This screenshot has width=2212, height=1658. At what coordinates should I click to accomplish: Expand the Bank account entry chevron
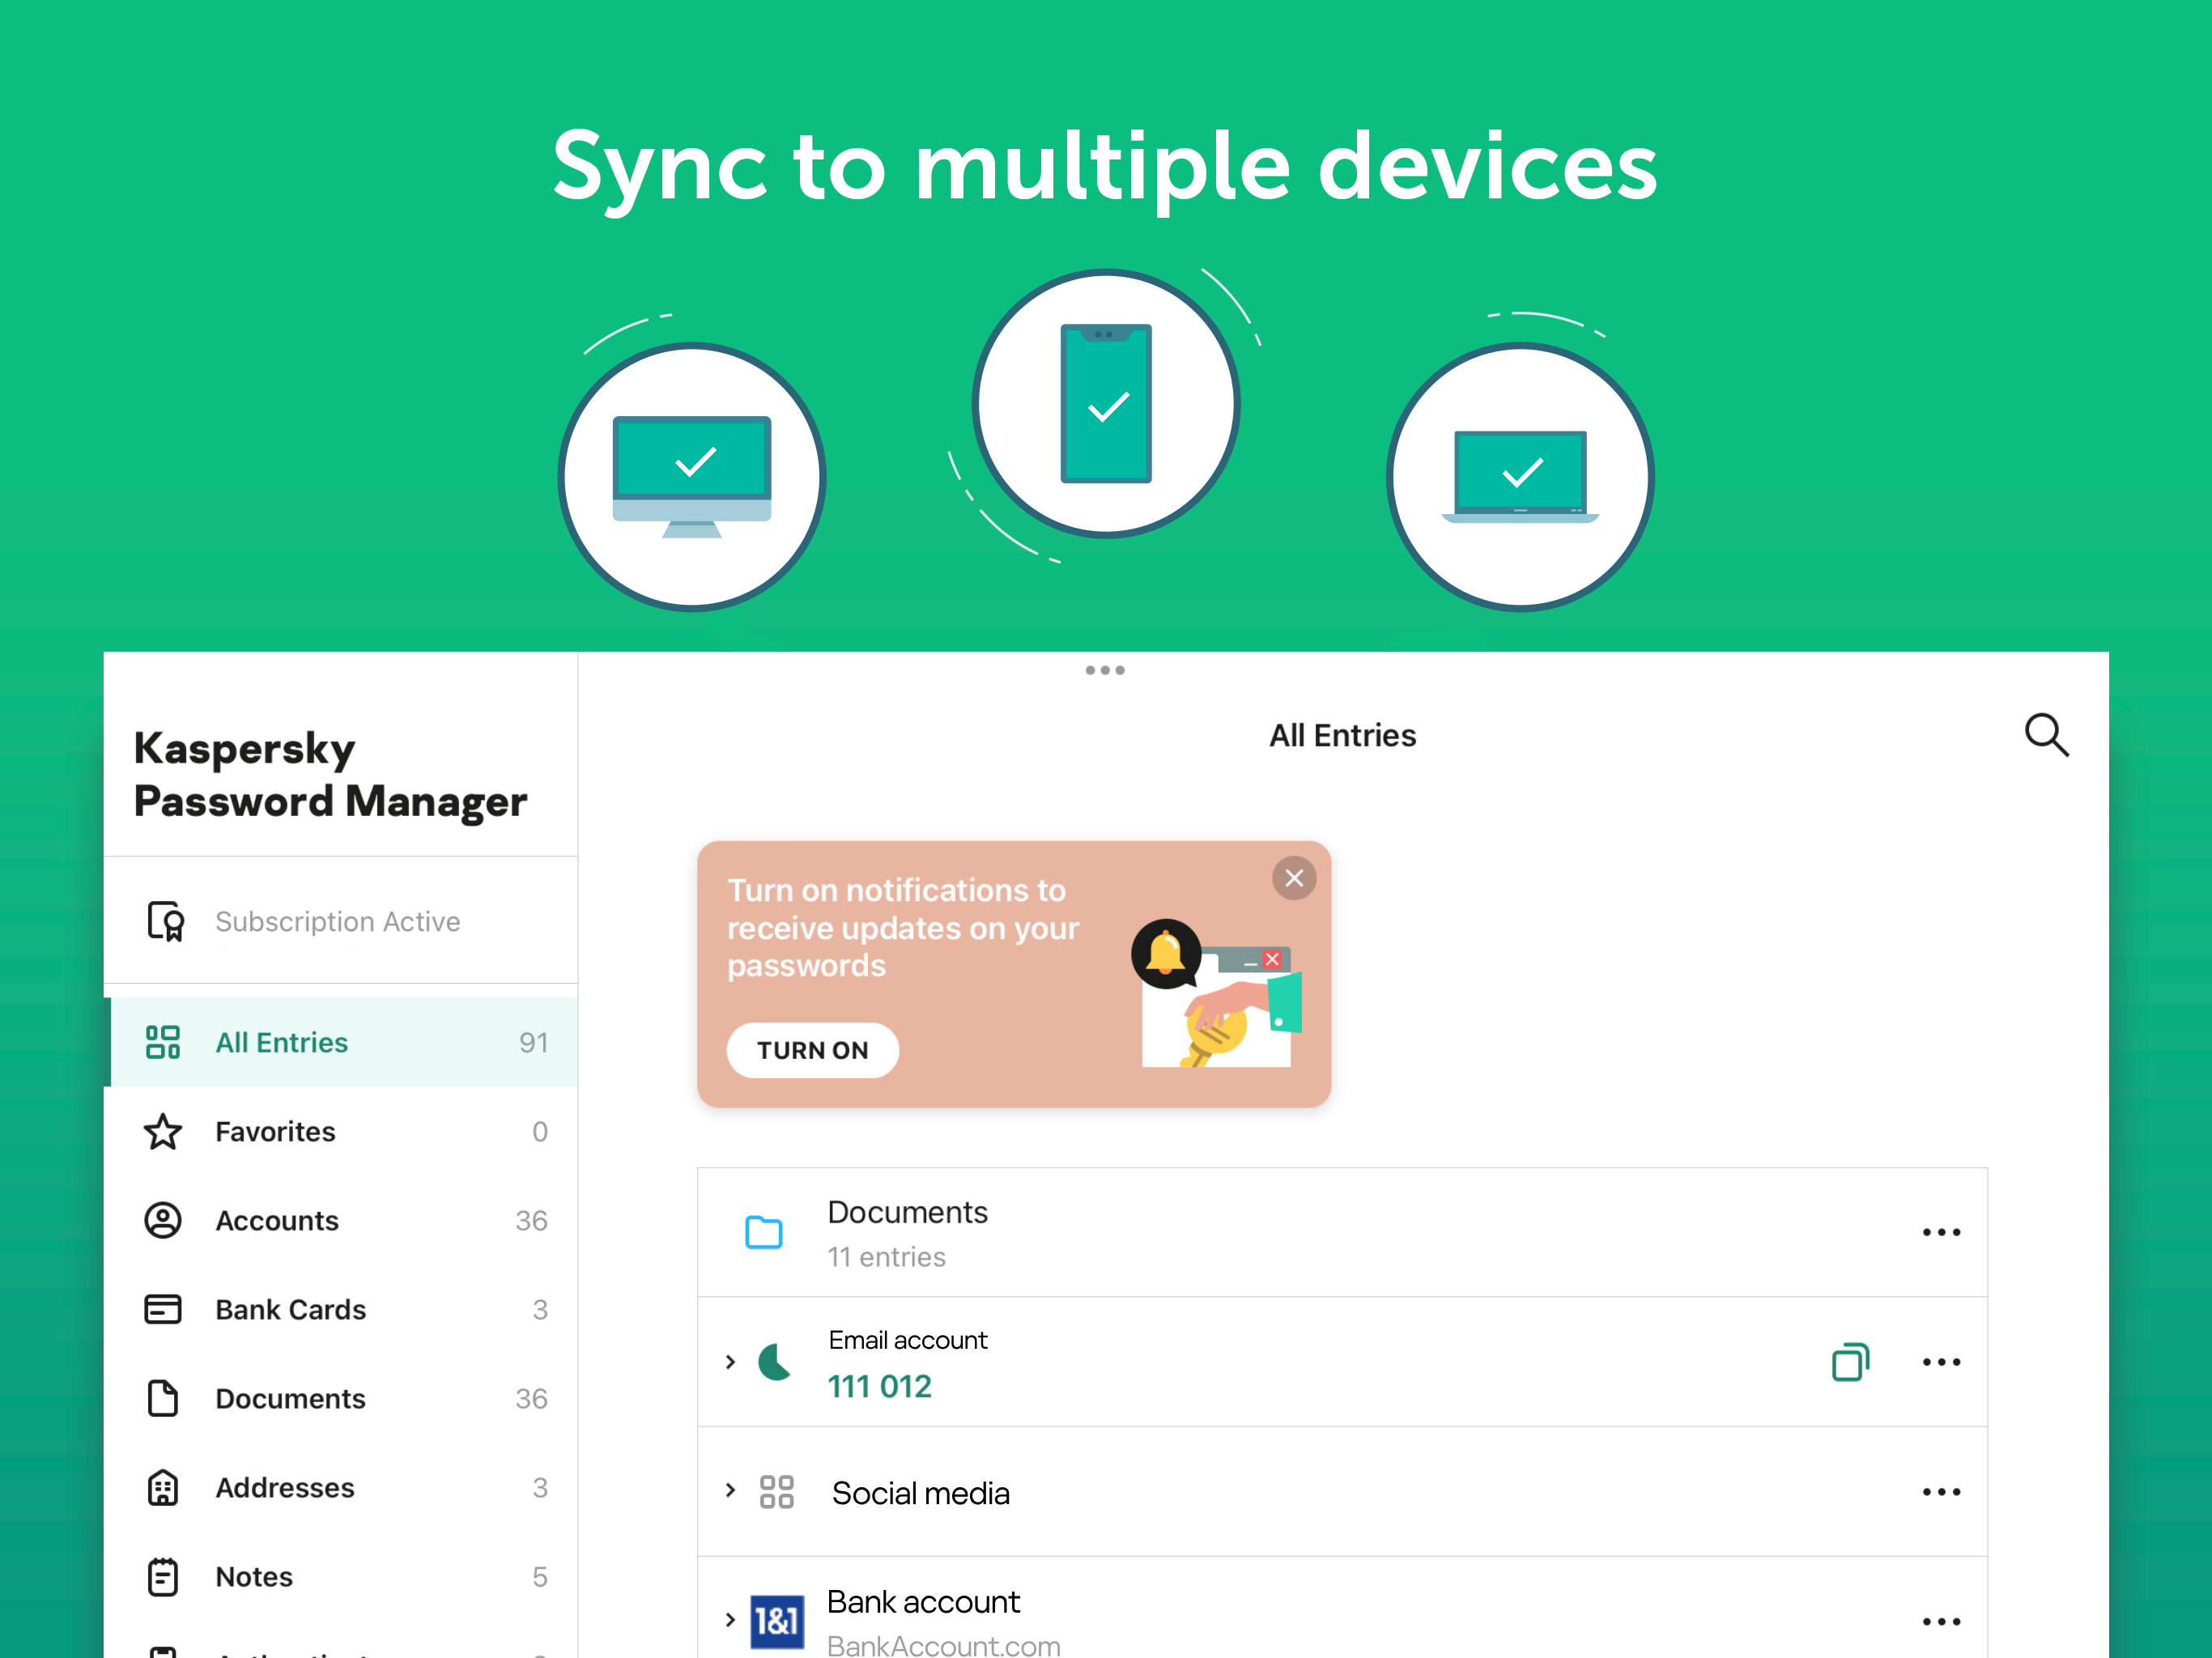tap(730, 1620)
